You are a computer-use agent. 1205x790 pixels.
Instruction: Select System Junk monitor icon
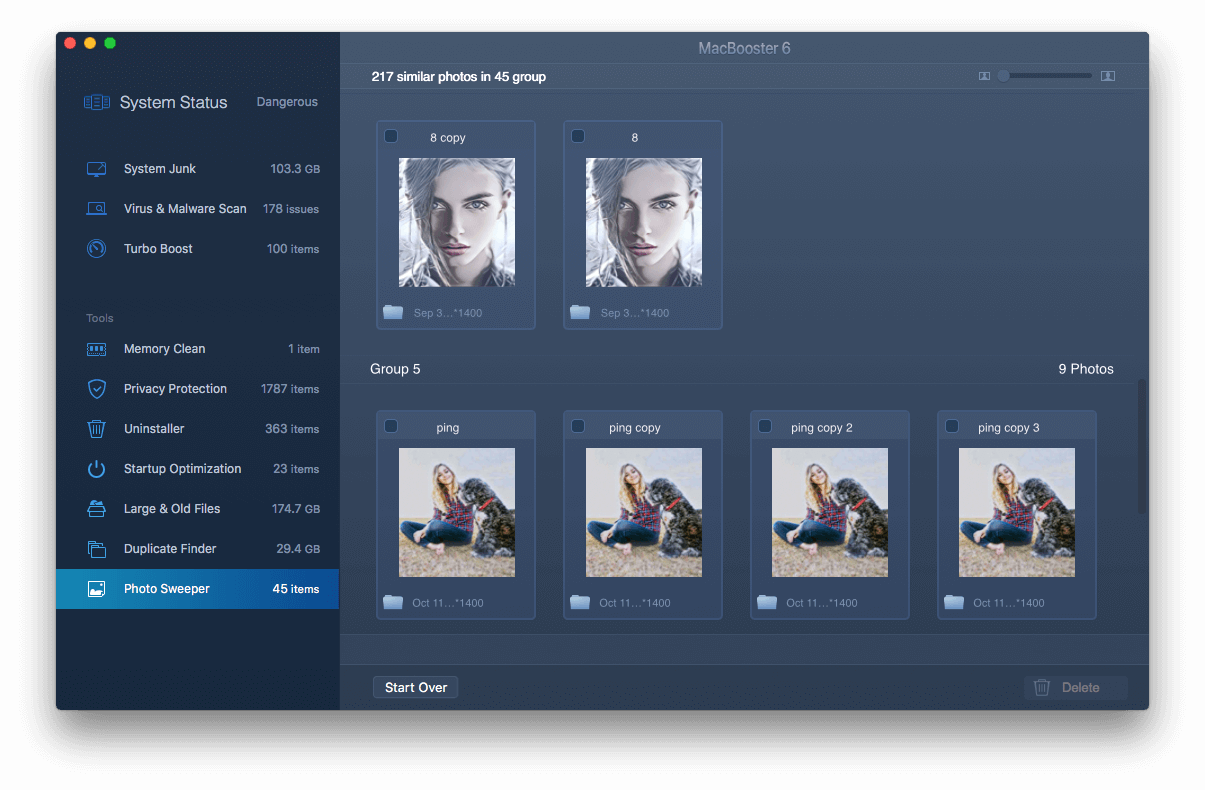pos(96,169)
